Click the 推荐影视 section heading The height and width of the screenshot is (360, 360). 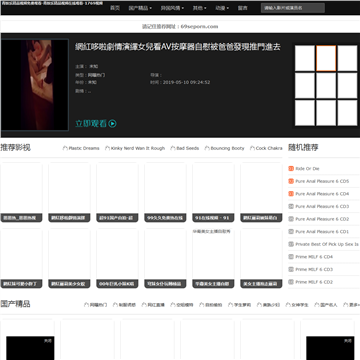16,148
